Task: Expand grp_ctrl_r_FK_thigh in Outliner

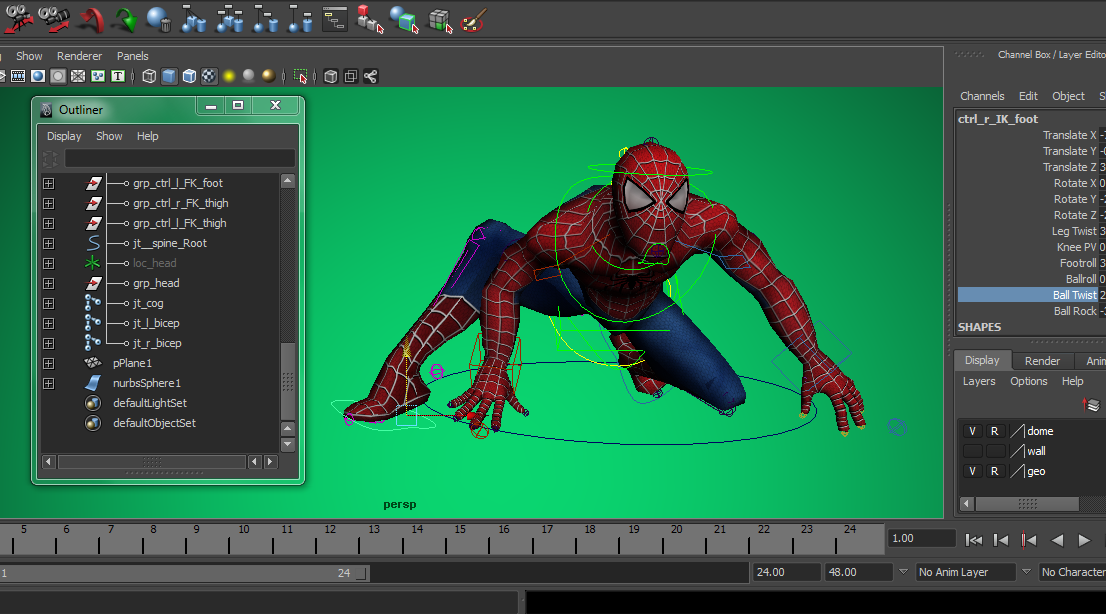Action: [48, 203]
